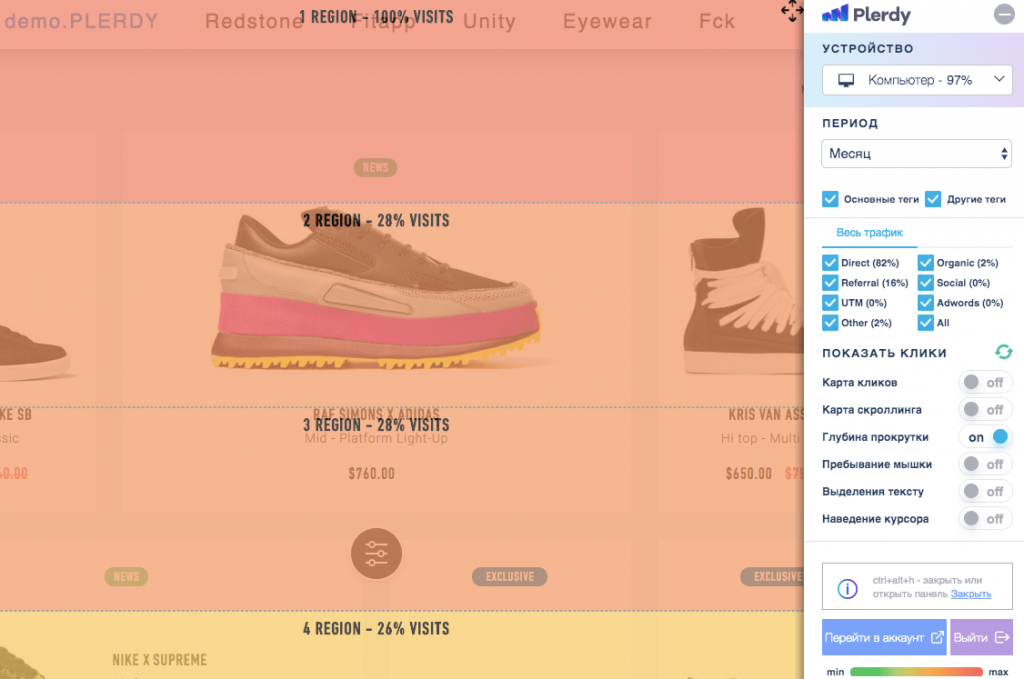Click the Plerdy logo icon
The image size is (1024, 679).
click(x=834, y=14)
